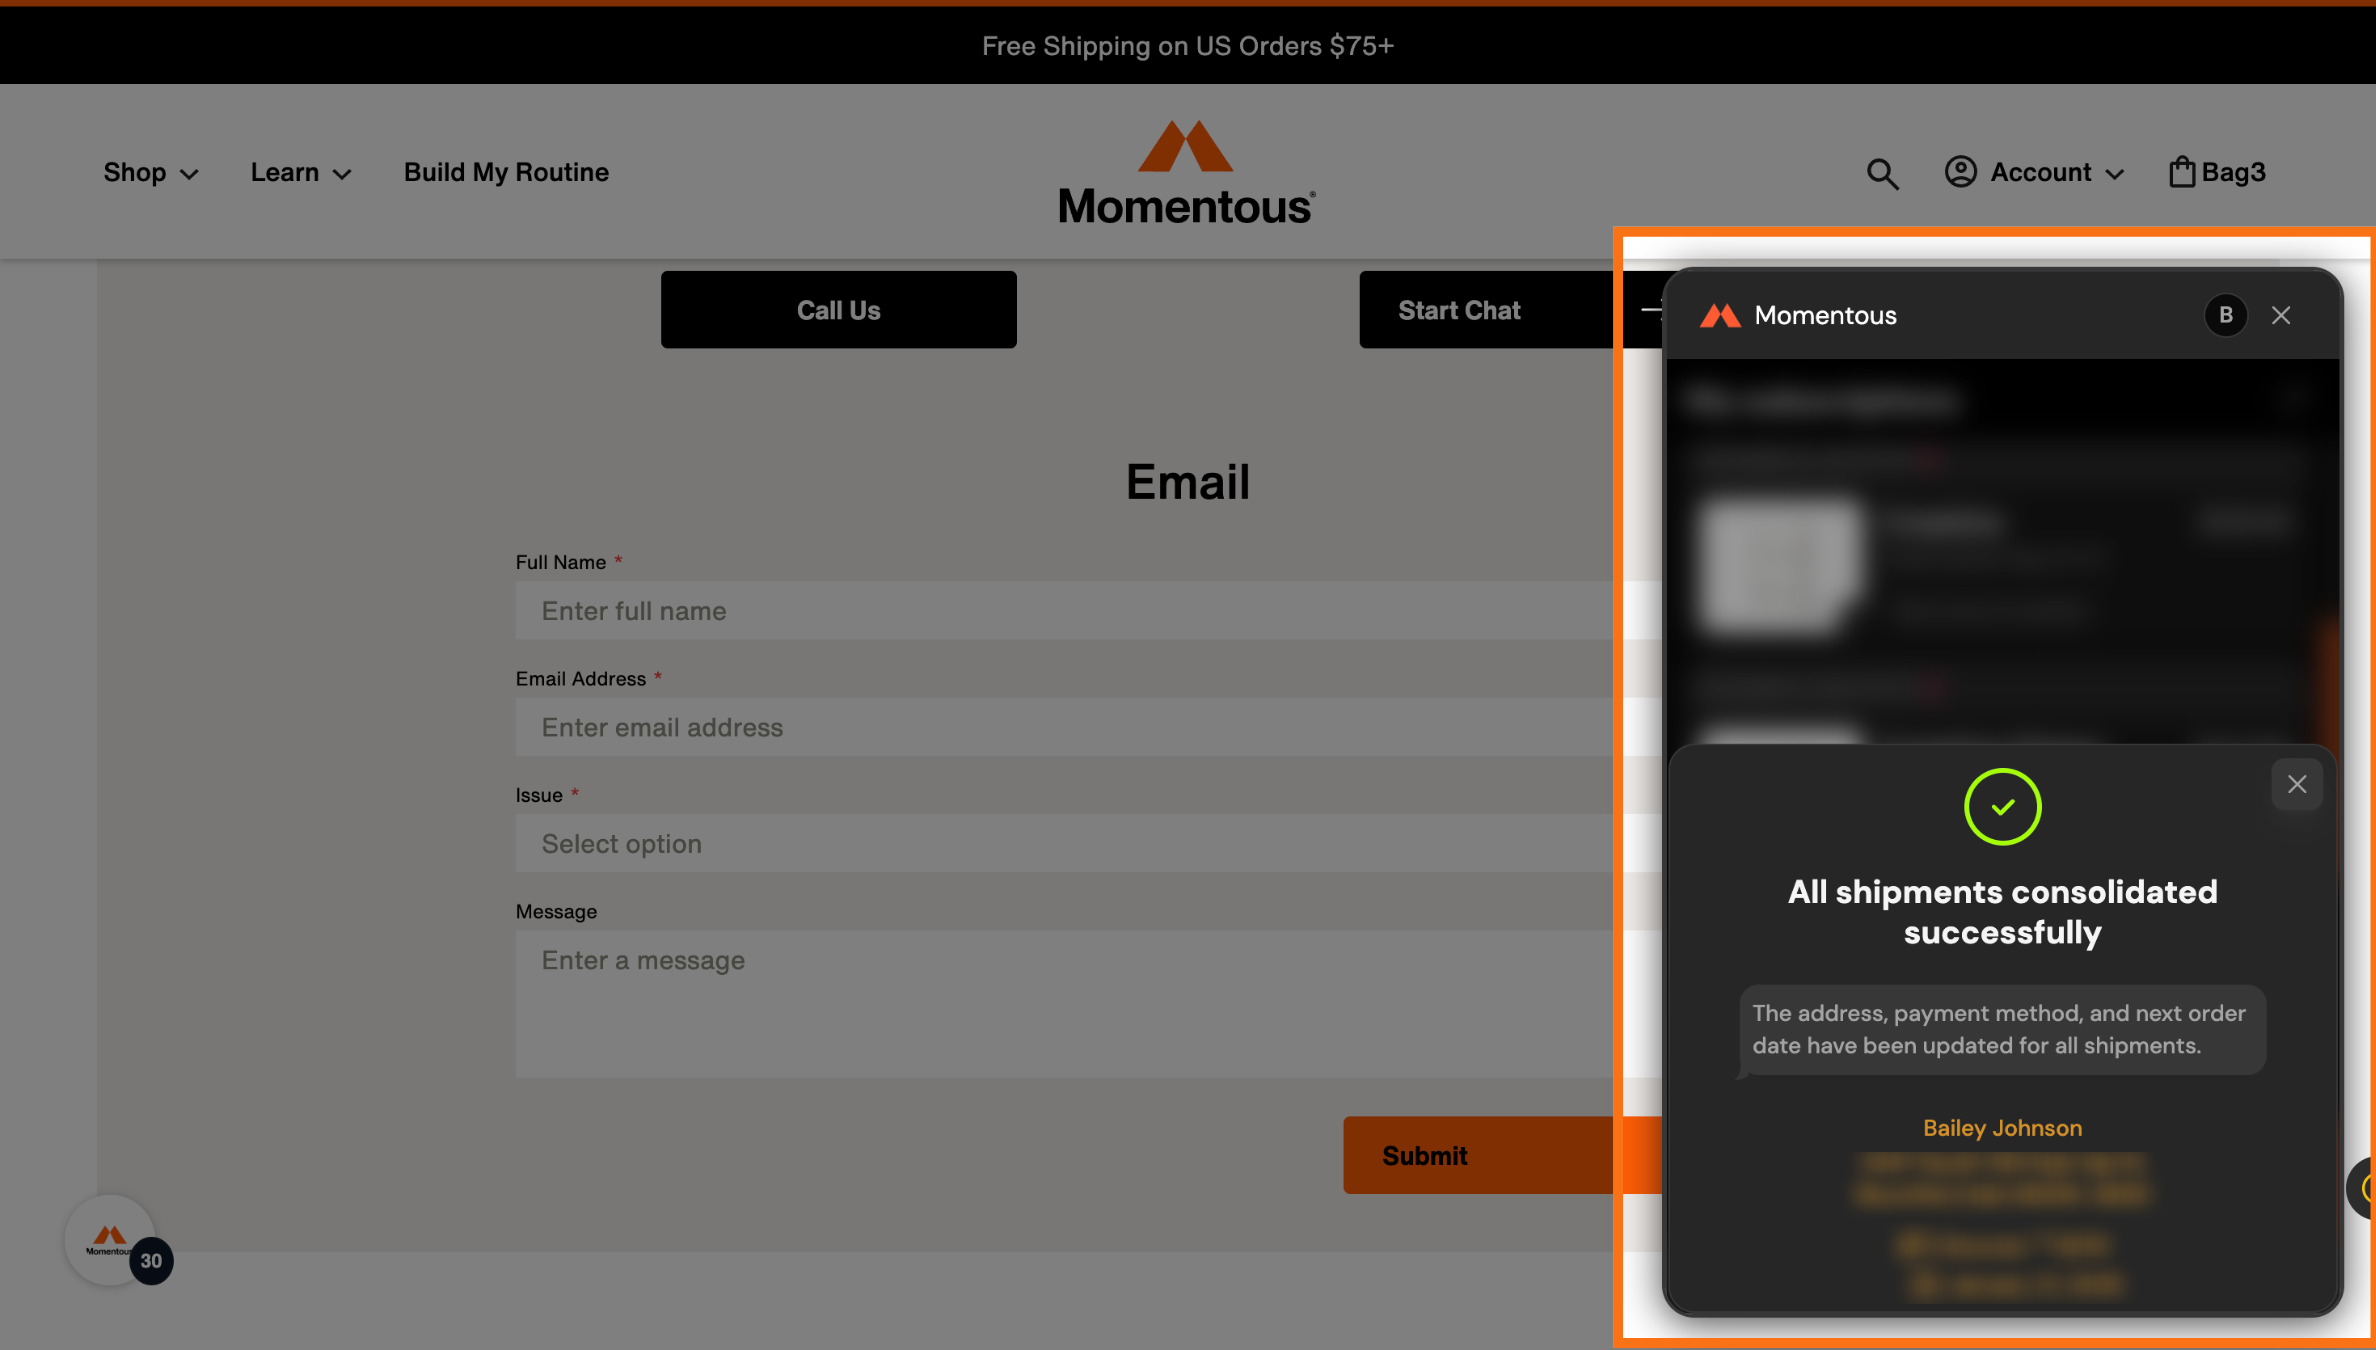This screenshot has width=2376, height=1350.
Task: Expand the Shop menu
Action: 151,172
